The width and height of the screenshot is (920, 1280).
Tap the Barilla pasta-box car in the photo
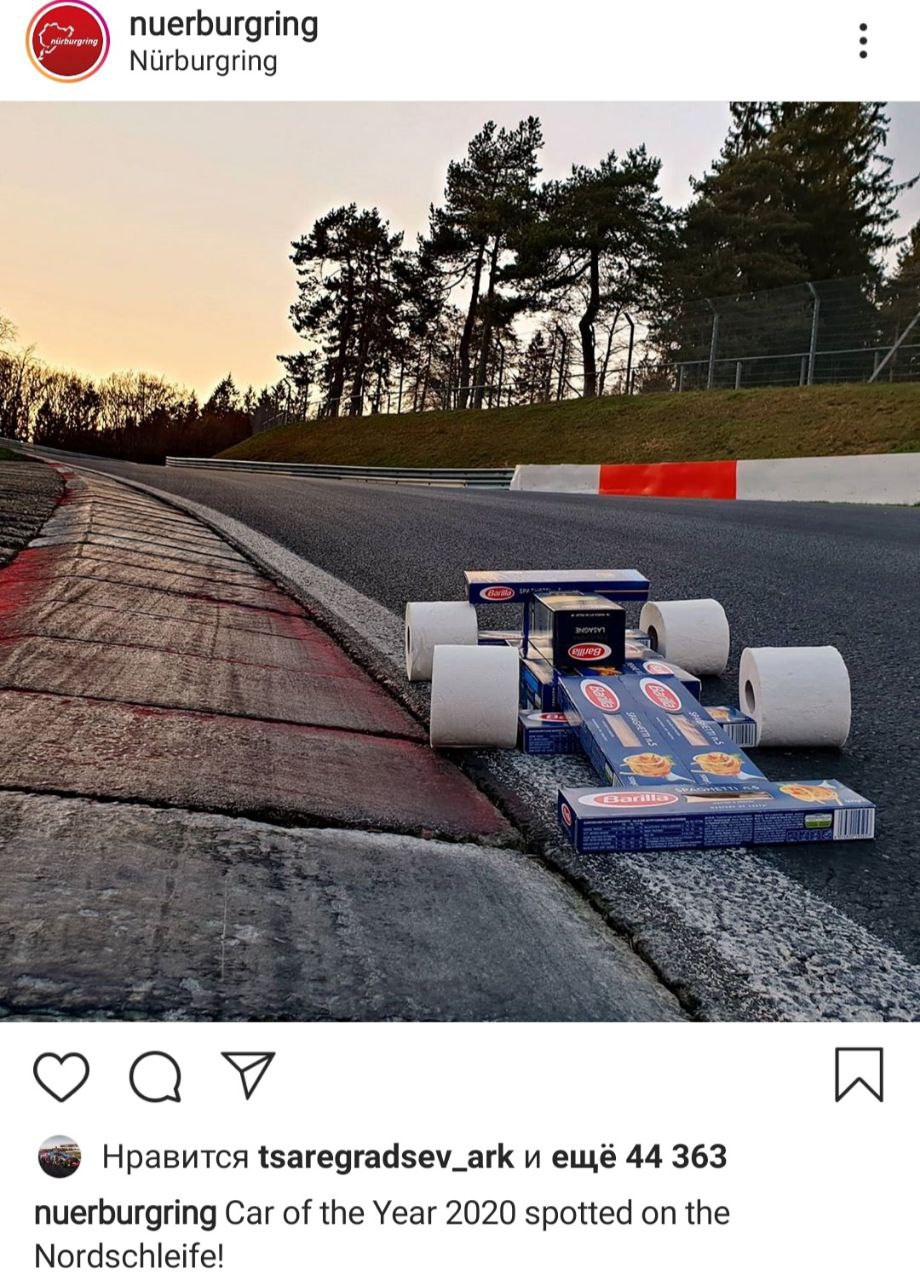[x=640, y=708]
